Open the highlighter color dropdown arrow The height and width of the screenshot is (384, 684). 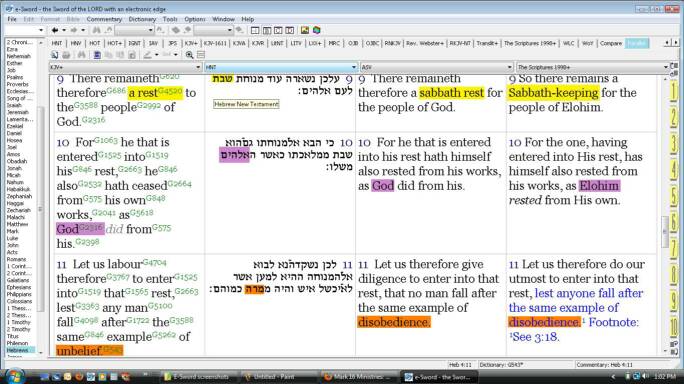[x=156, y=55]
